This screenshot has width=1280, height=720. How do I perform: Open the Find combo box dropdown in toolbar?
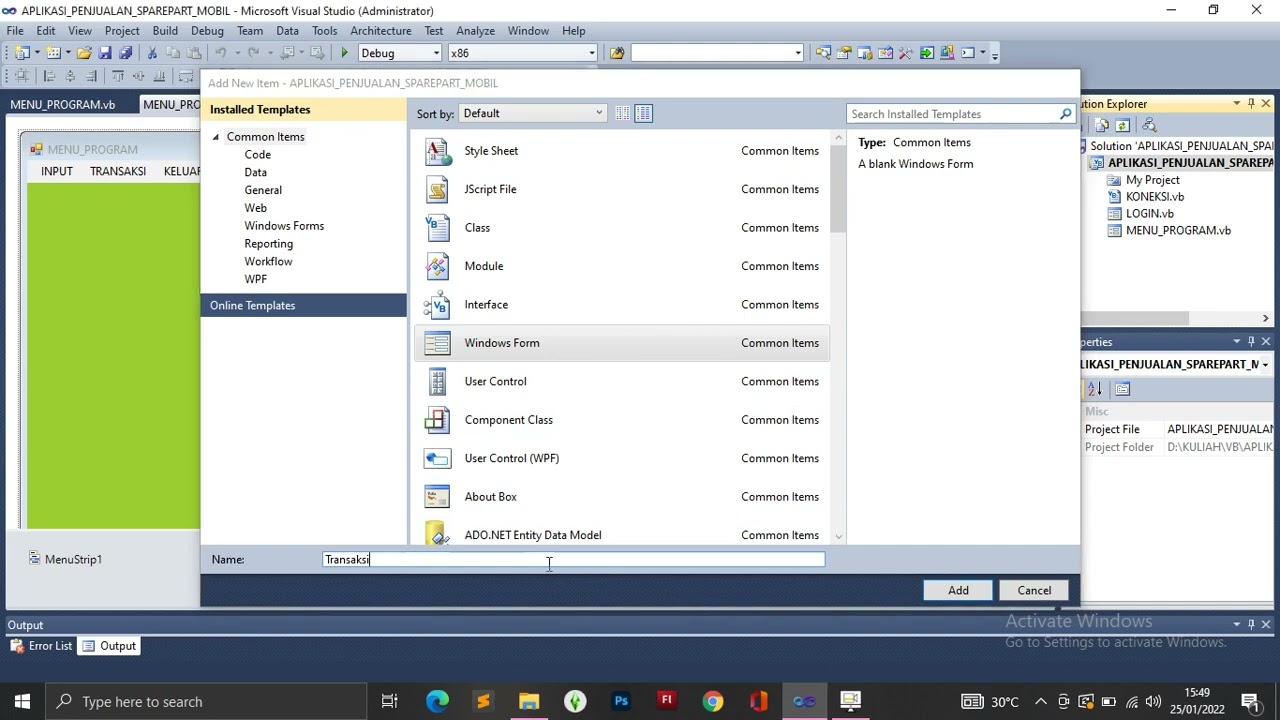point(798,53)
